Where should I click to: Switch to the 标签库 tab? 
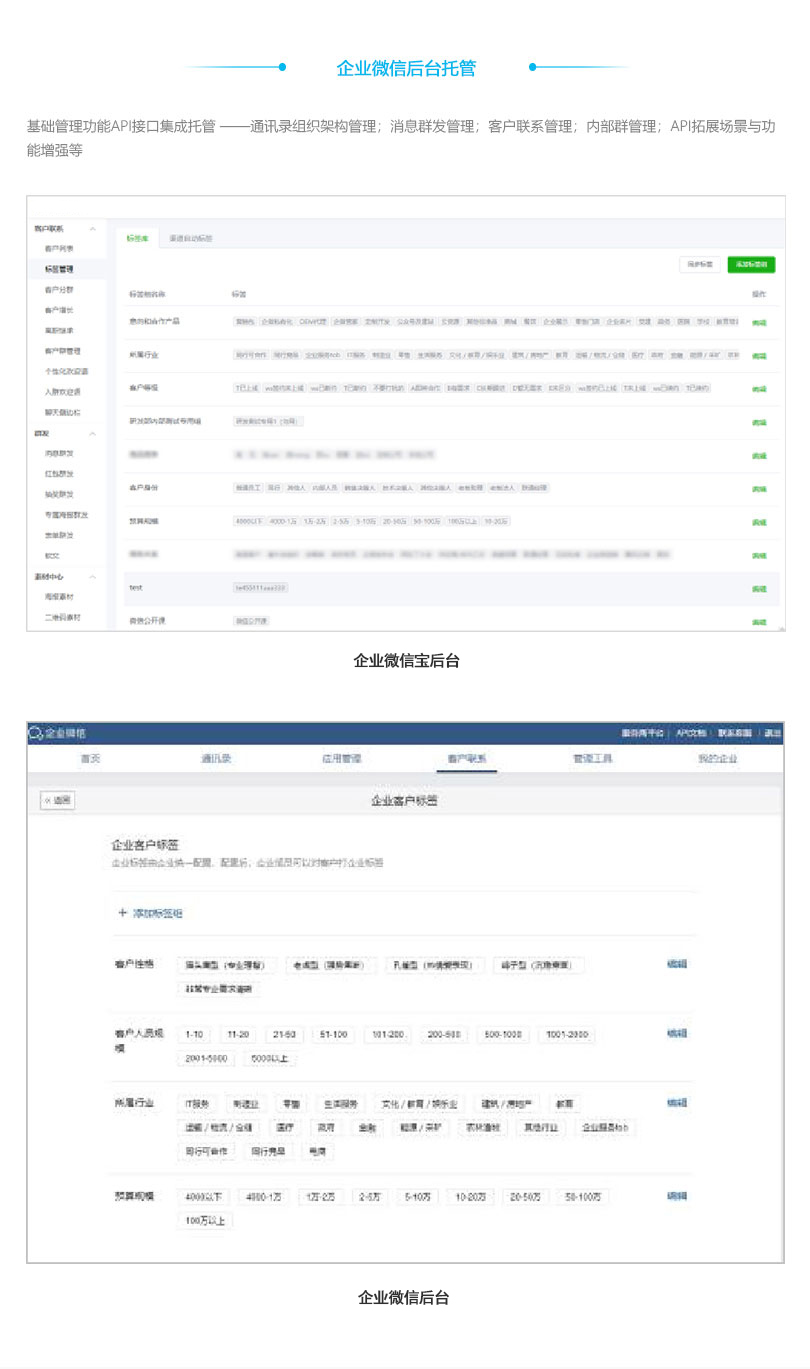click(136, 238)
